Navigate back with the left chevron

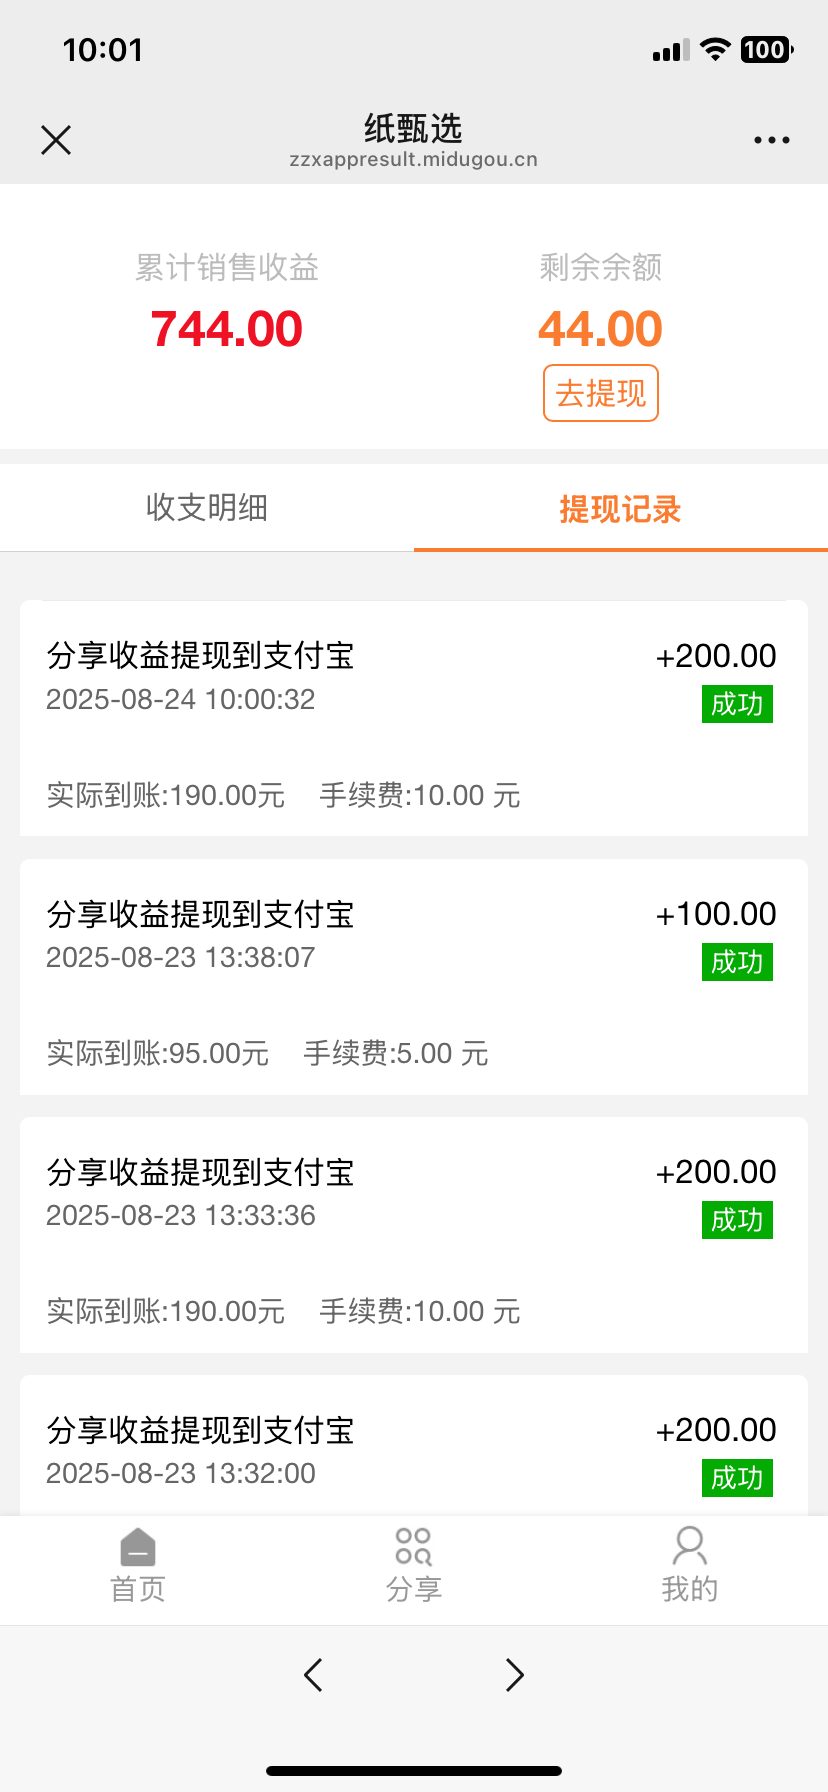313,1674
